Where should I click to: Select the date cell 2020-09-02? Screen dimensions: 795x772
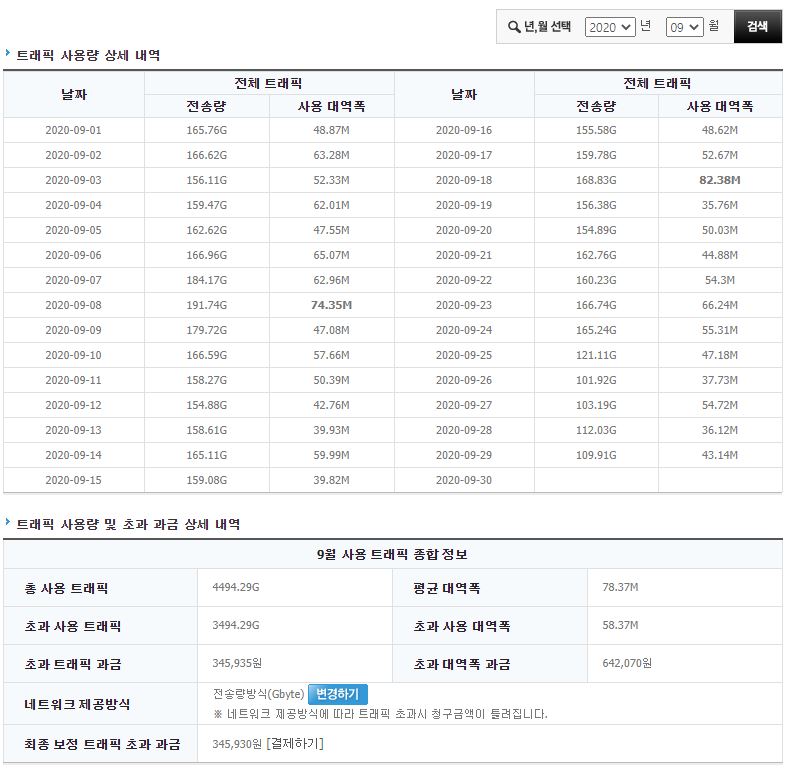pyautogui.click(x=74, y=155)
